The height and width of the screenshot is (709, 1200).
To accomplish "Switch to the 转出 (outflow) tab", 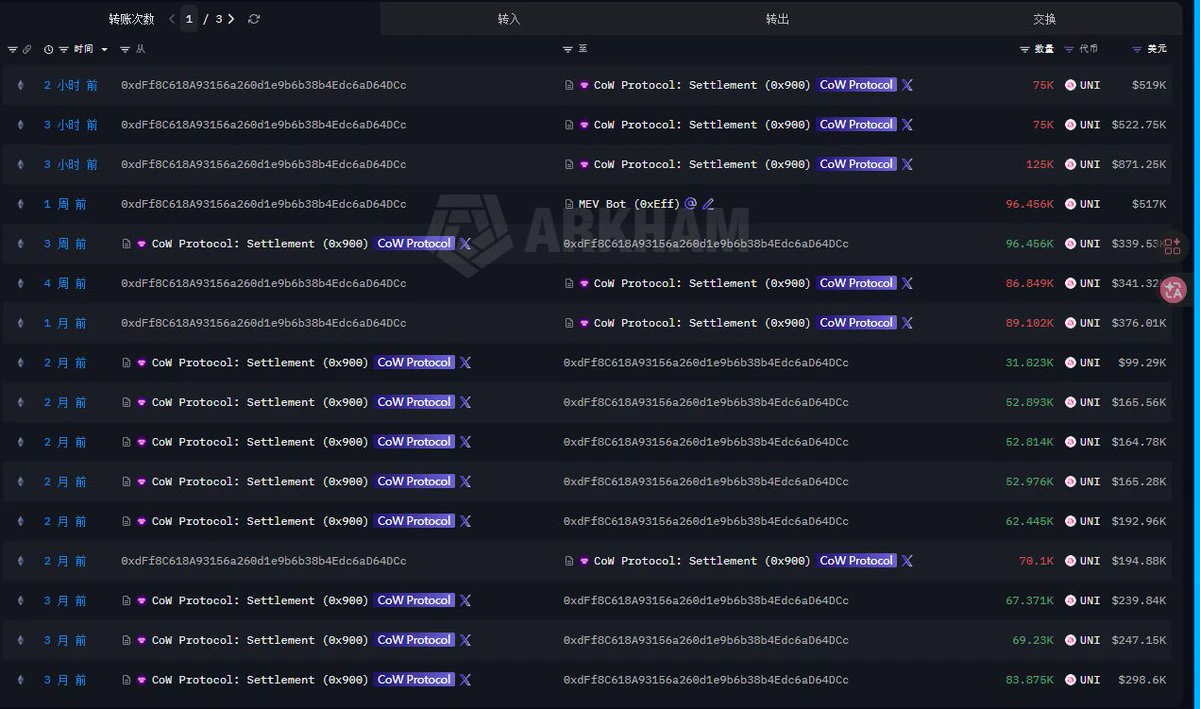I will point(777,19).
